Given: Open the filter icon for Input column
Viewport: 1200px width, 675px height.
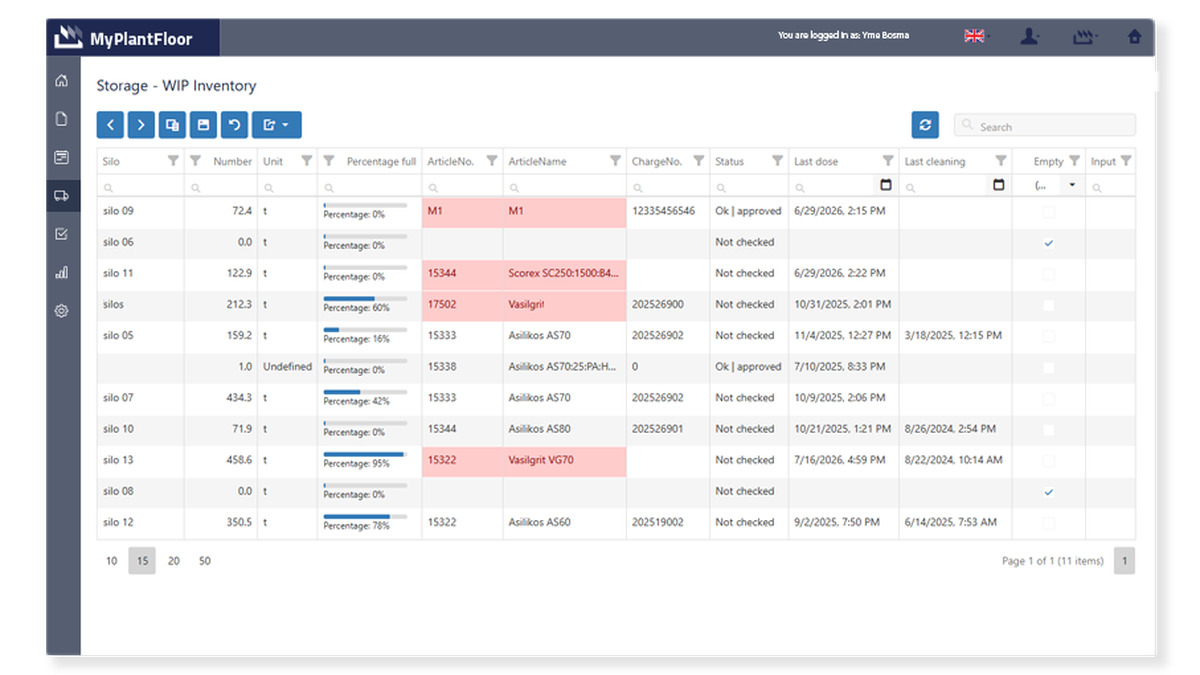Looking at the screenshot, I should (1126, 161).
